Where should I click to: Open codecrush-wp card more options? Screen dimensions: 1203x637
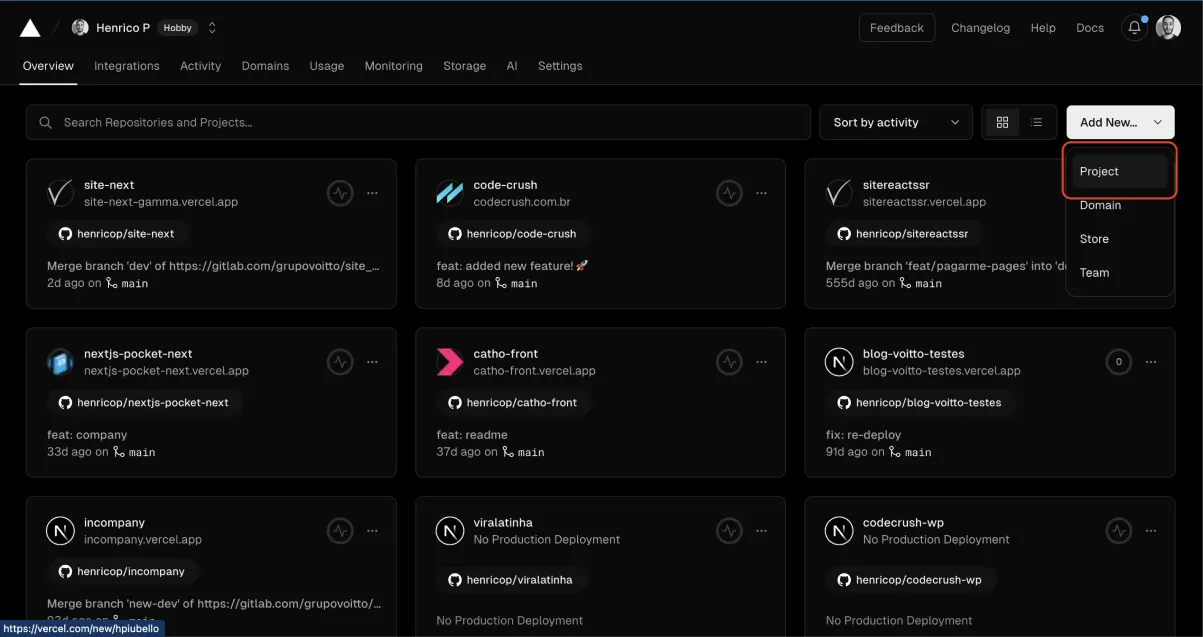point(1151,531)
